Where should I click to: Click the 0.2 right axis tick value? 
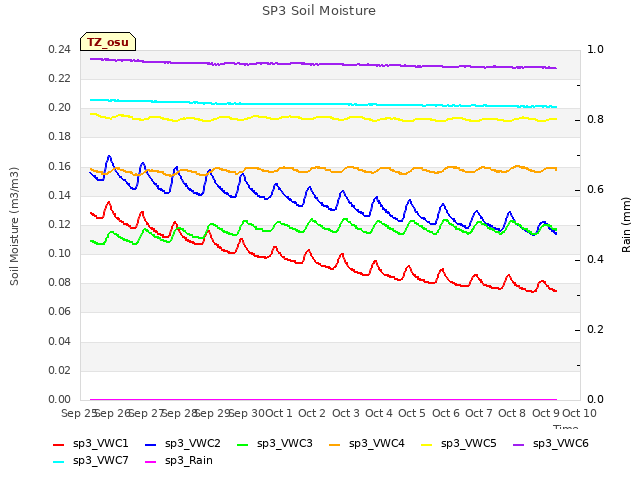[595, 329]
